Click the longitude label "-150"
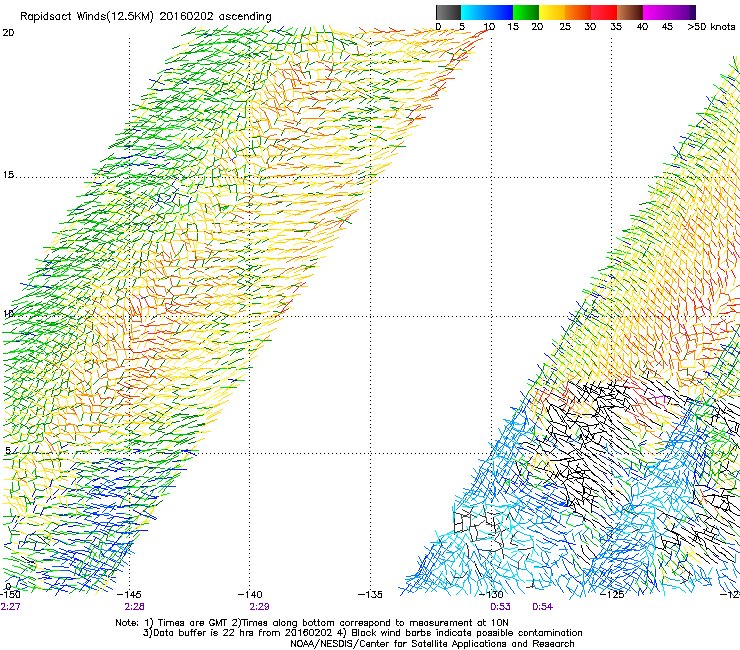The height and width of the screenshot is (650, 740). tap(10, 594)
